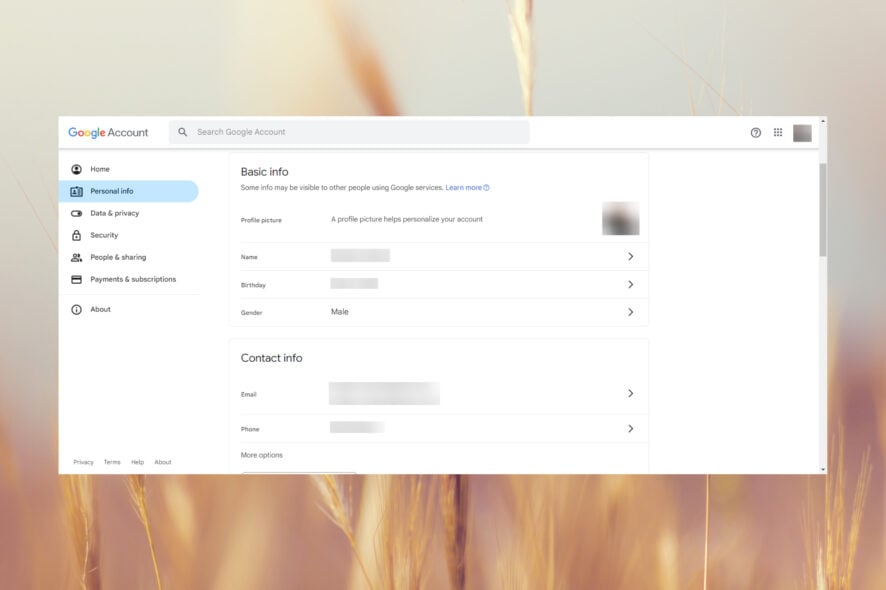Click the Personal info sidebar icon

coord(75,190)
